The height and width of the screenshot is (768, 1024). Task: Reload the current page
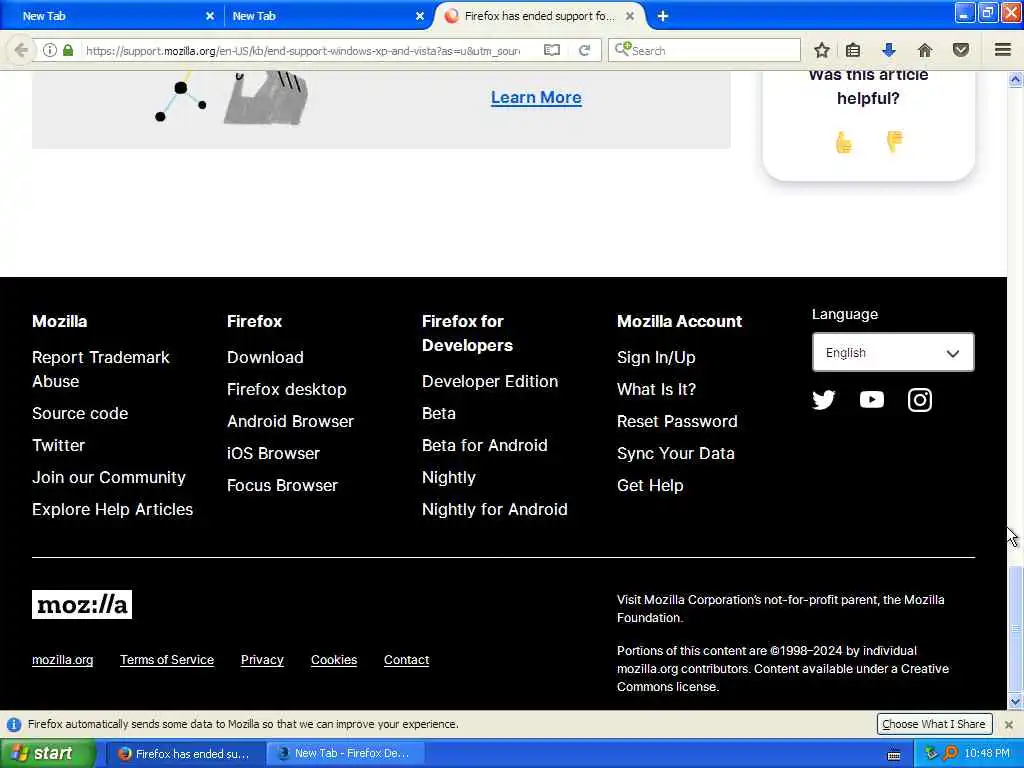584,50
